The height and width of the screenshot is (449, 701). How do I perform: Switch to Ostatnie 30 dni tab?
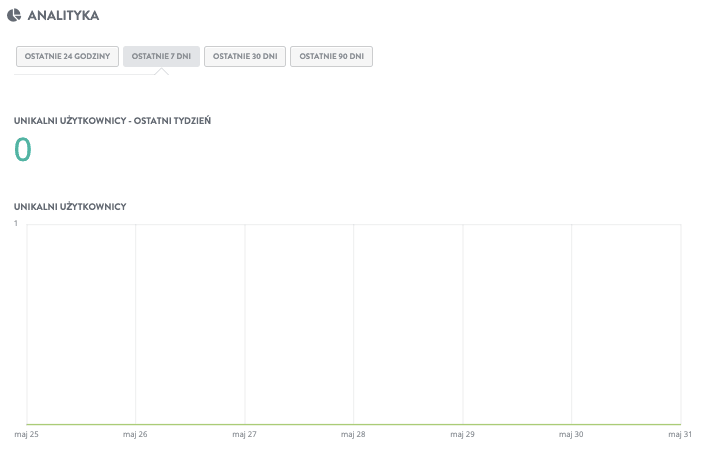(x=245, y=56)
